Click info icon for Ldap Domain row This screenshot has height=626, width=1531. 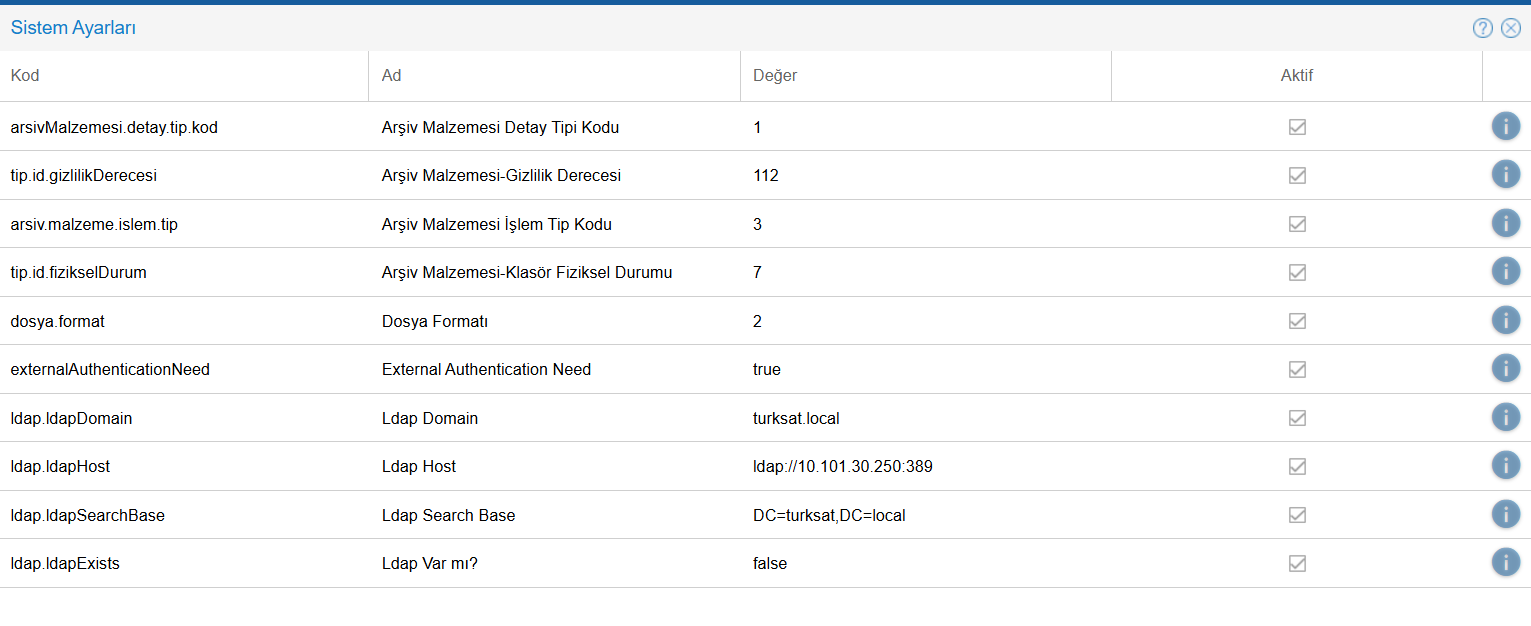pos(1505,417)
